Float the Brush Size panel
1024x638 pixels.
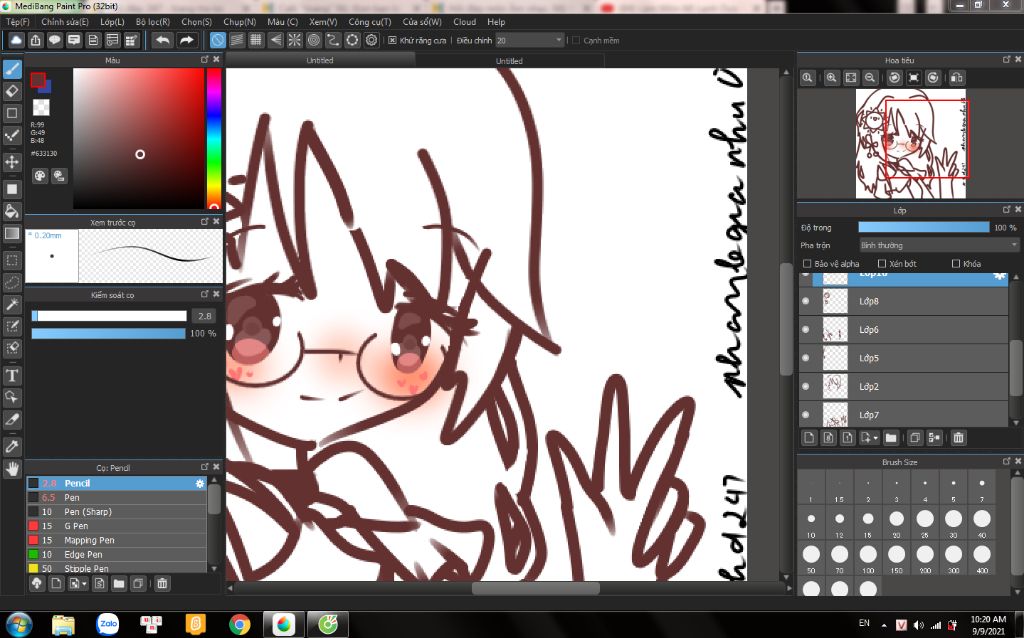(1006, 461)
